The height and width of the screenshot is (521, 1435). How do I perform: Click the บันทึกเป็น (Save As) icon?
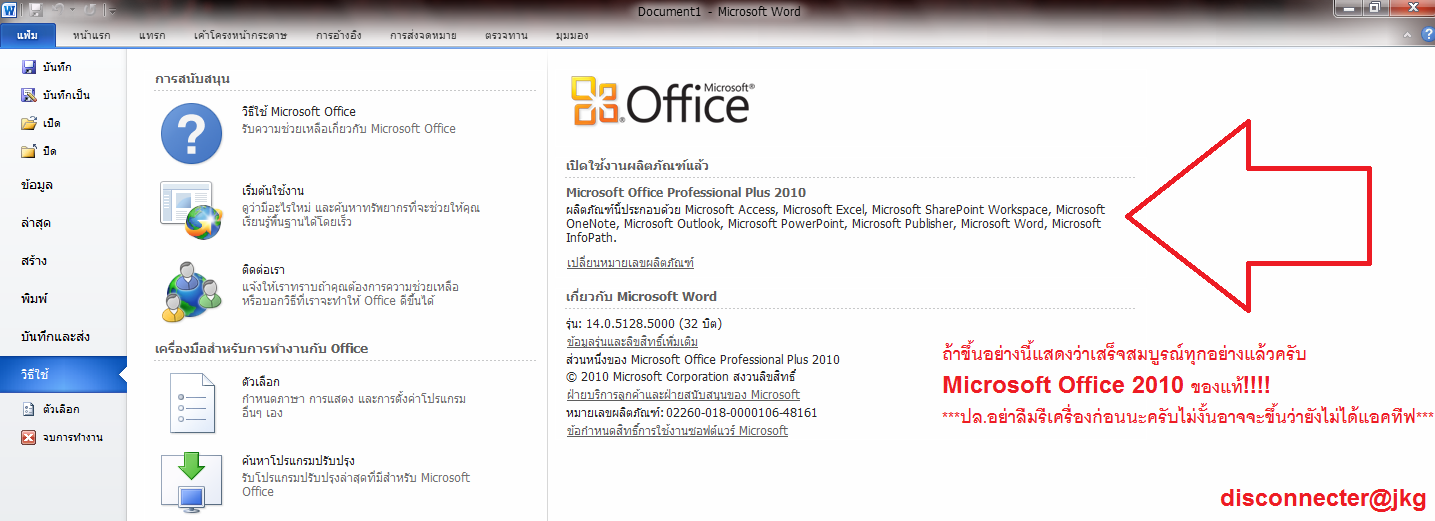pyautogui.click(x=29, y=95)
